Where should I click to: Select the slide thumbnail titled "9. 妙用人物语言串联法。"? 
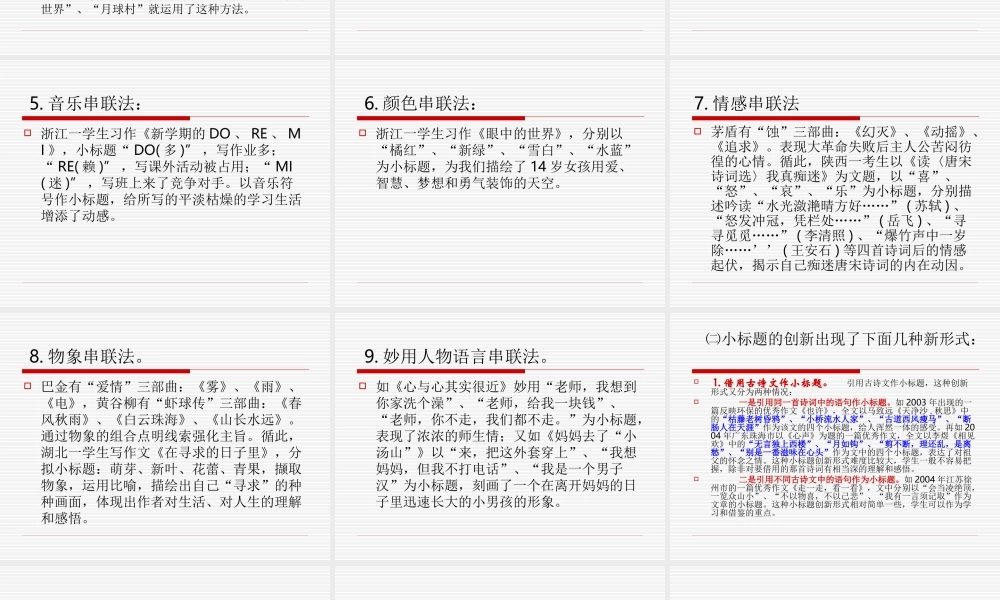point(500,436)
